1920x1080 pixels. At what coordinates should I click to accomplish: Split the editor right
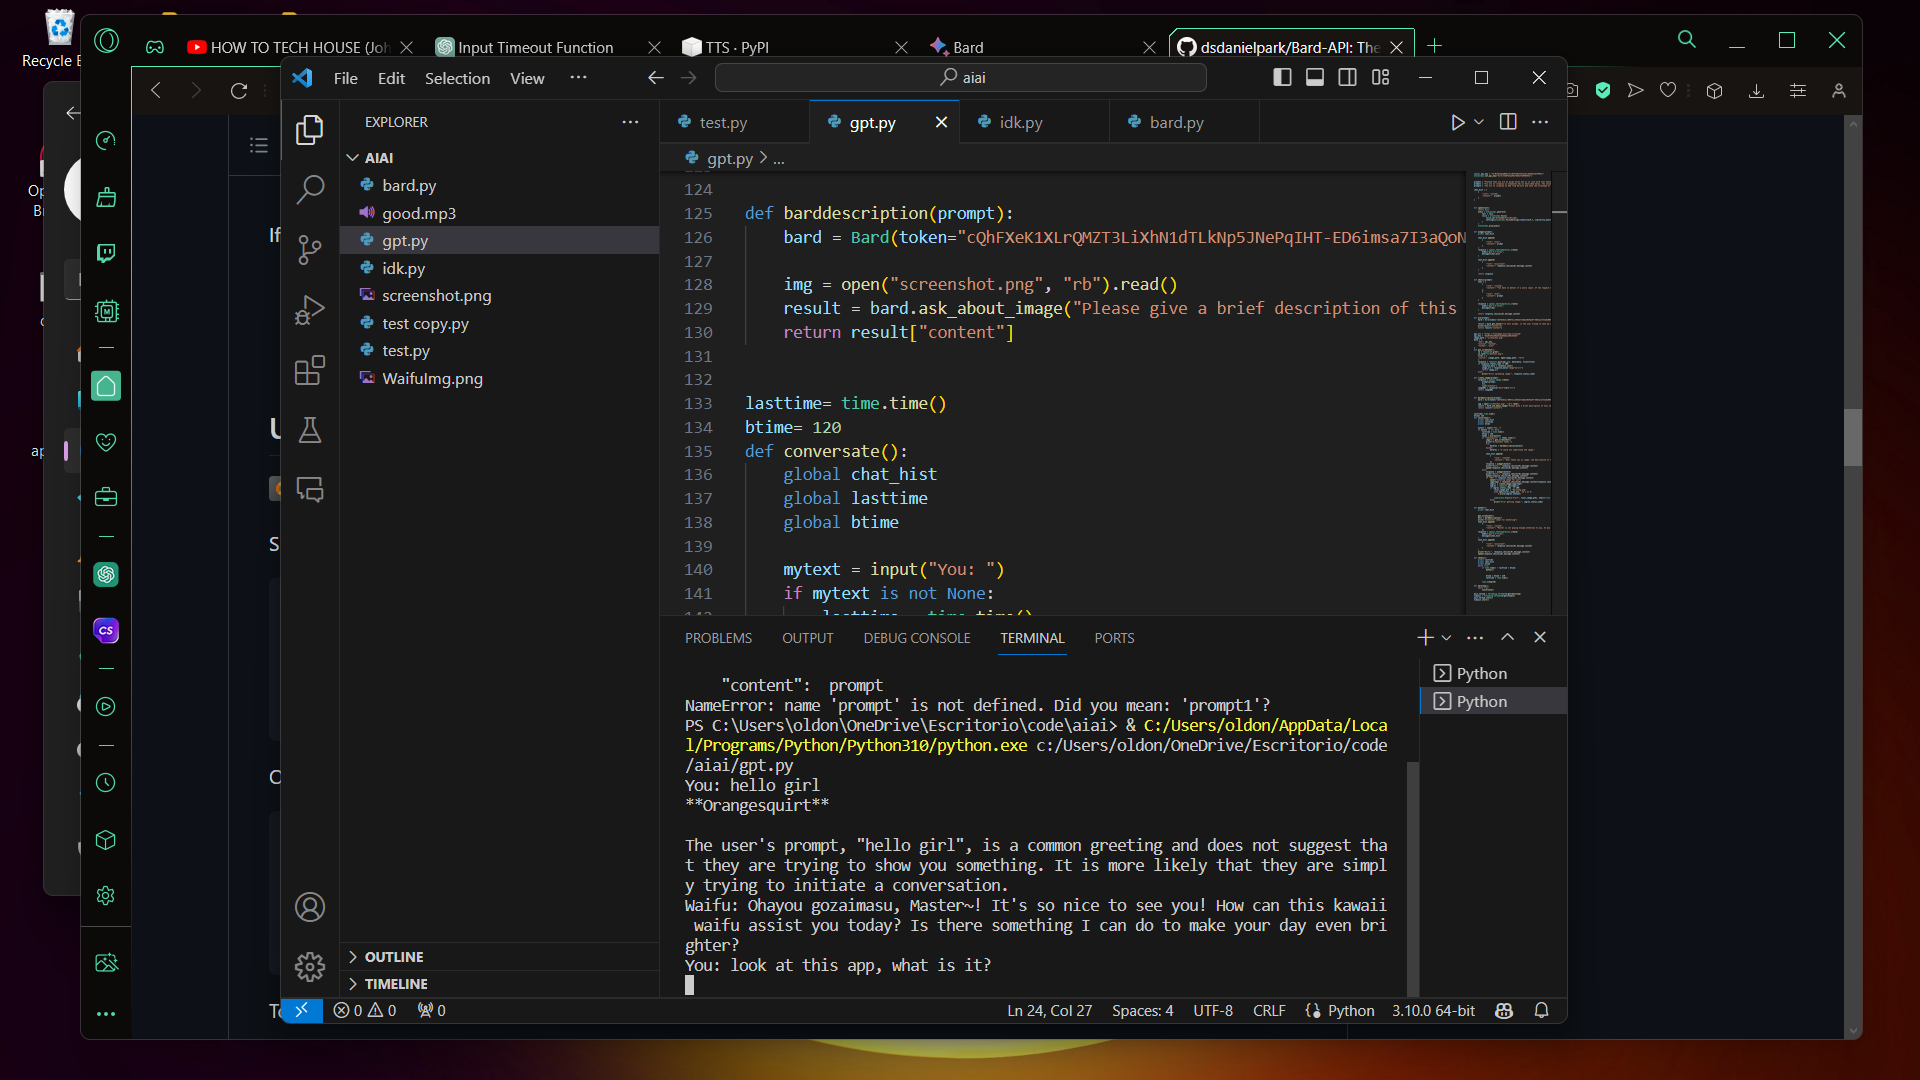click(x=1508, y=122)
